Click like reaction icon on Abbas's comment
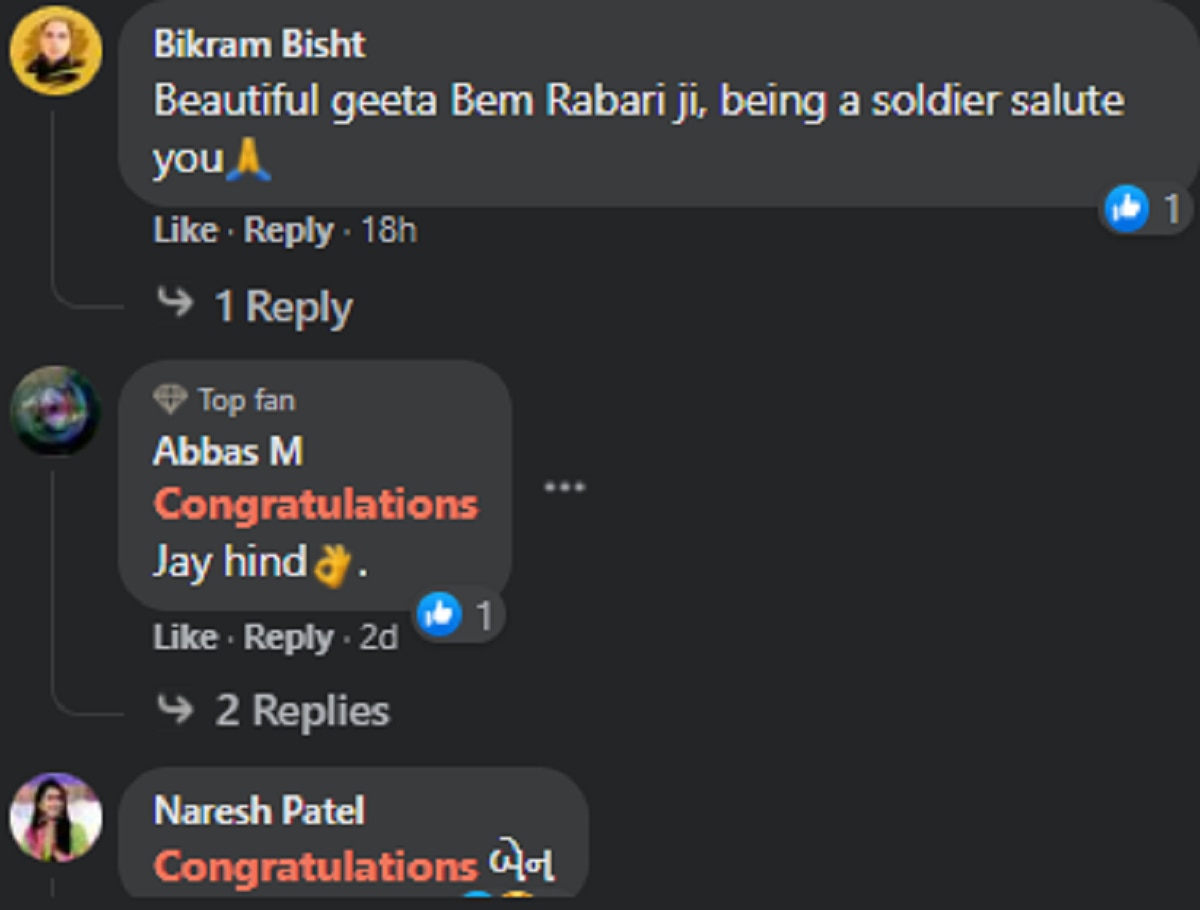 click(438, 615)
